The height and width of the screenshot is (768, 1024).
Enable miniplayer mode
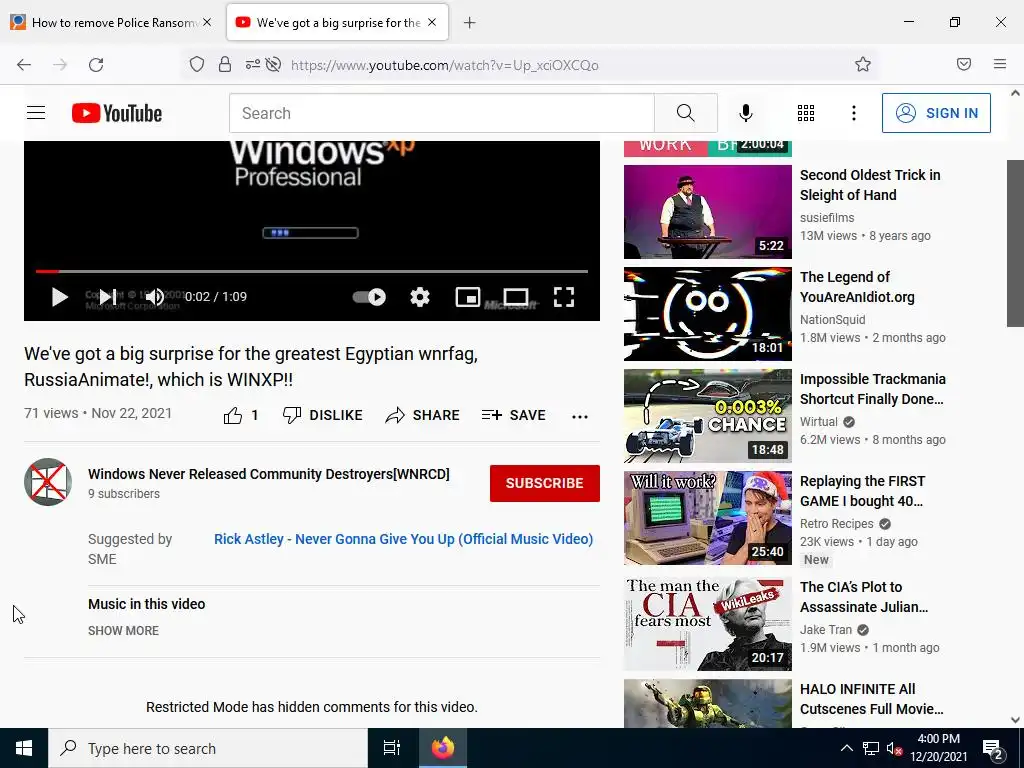[x=468, y=297]
